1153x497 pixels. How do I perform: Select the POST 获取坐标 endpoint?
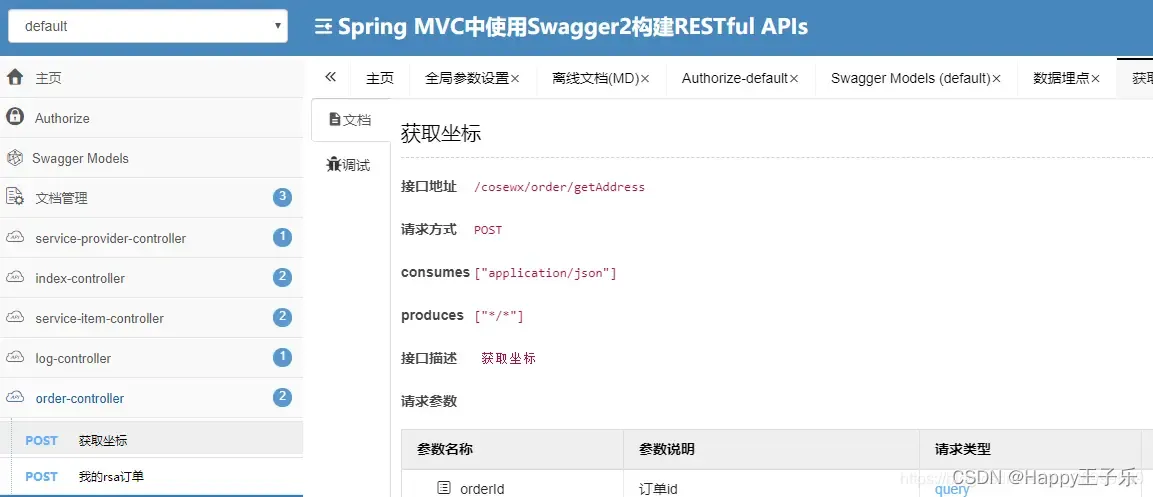point(151,440)
